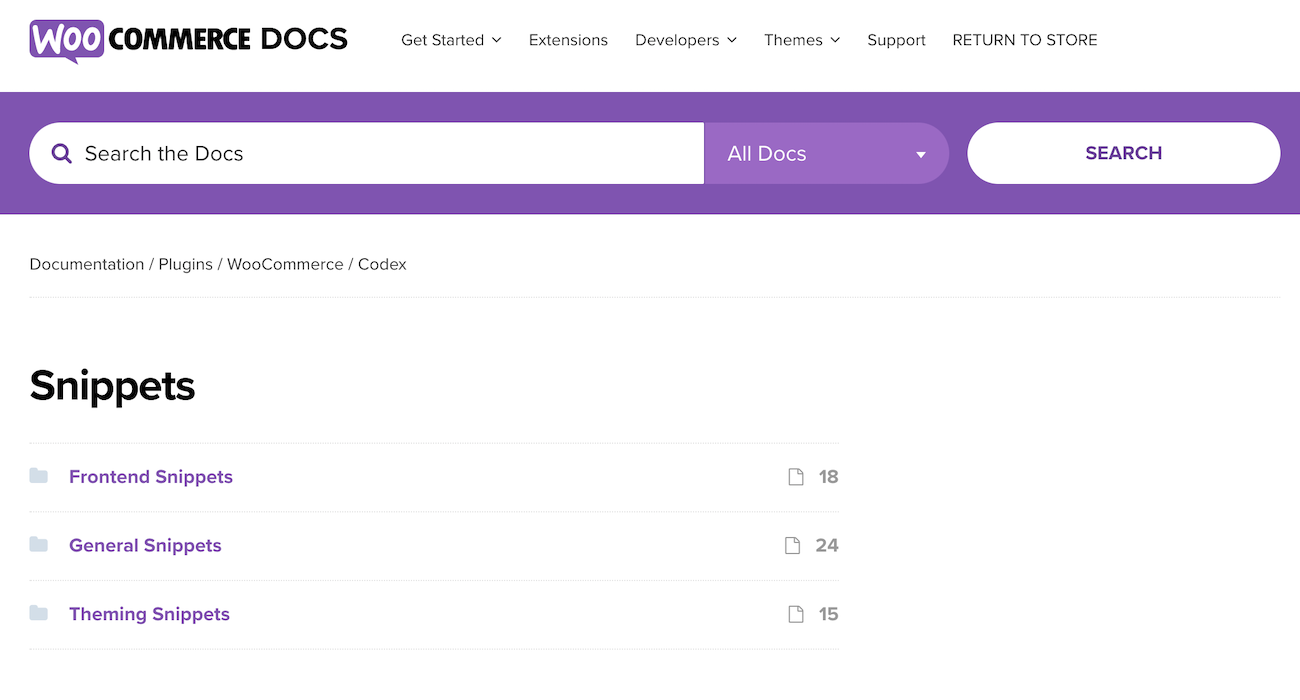
Task: Click the WooCommerce Docs logo
Action: (x=189, y=40)
